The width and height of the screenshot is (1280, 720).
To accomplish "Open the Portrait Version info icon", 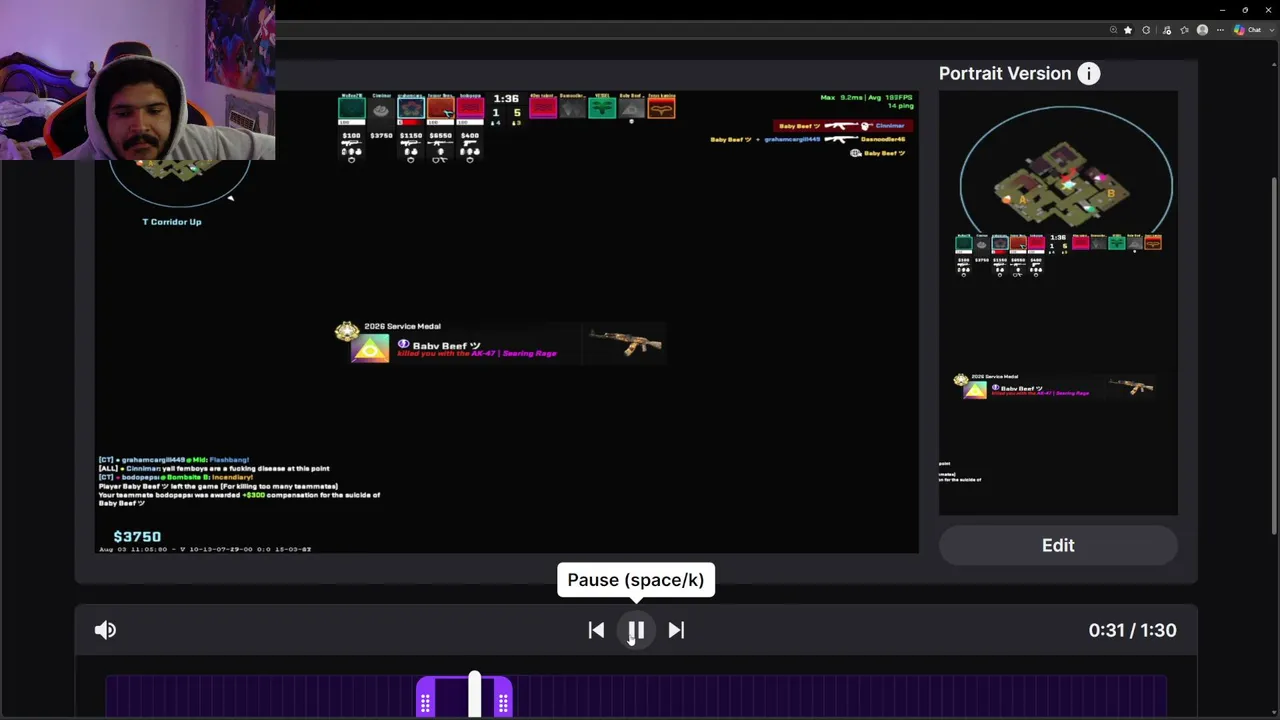I will [x=1089, y=73].
